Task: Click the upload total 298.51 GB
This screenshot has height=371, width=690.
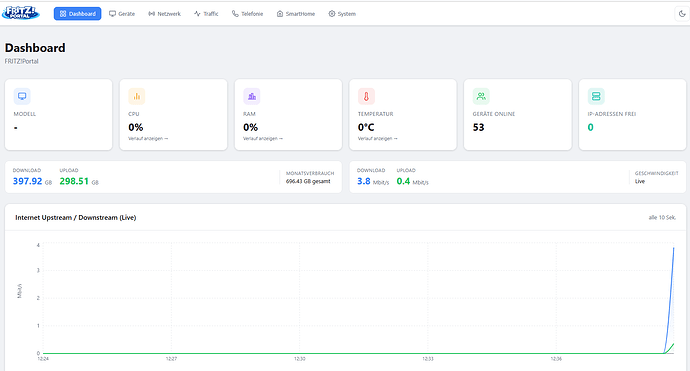Action: pyautogui.click(x=79, y=181)
